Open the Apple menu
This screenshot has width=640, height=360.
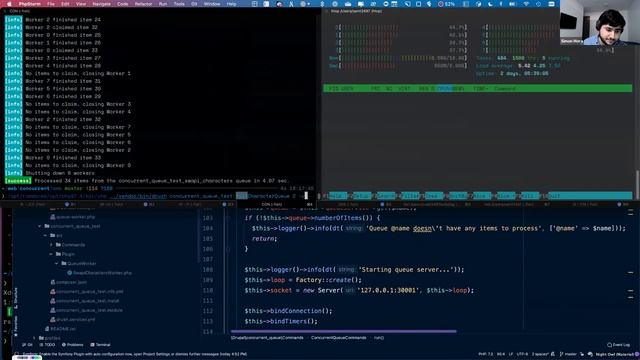tap(9, 4)
